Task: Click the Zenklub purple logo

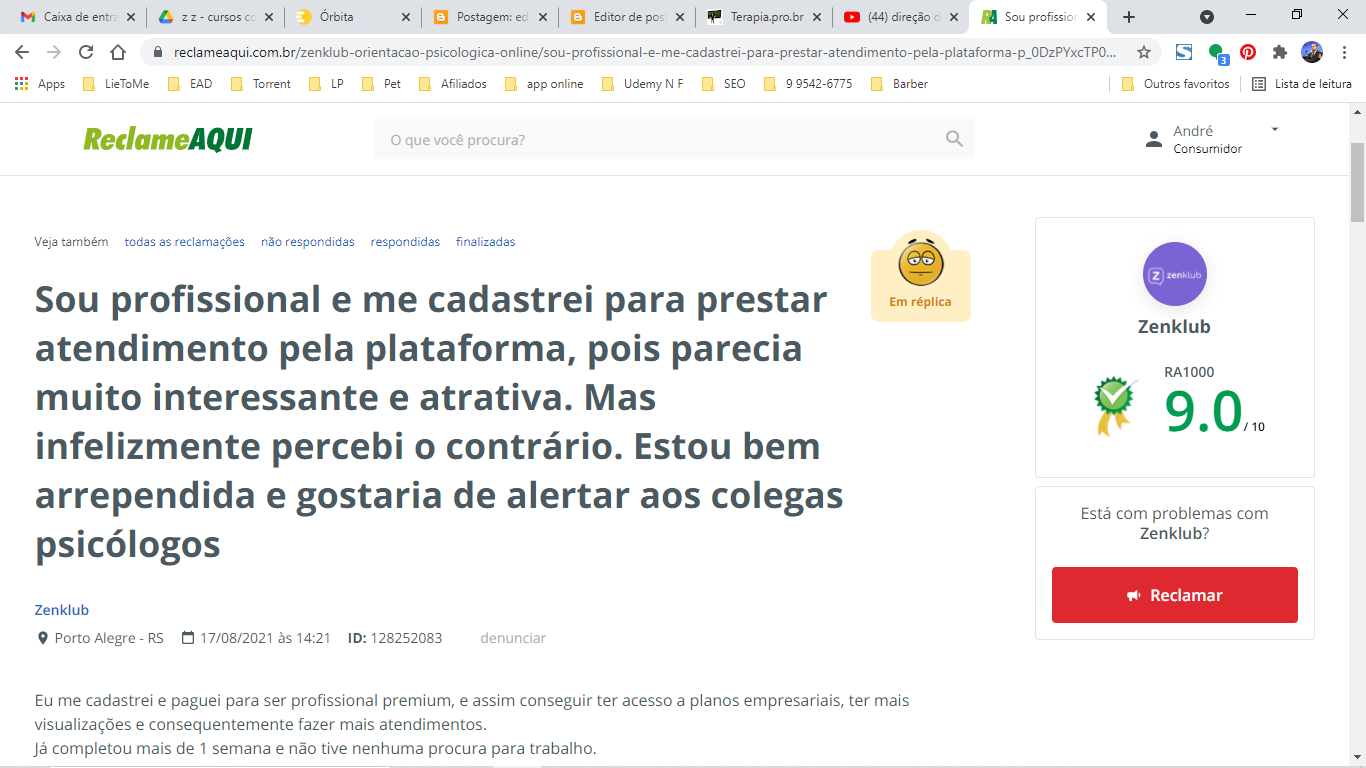Action: tap(1175, 274)
